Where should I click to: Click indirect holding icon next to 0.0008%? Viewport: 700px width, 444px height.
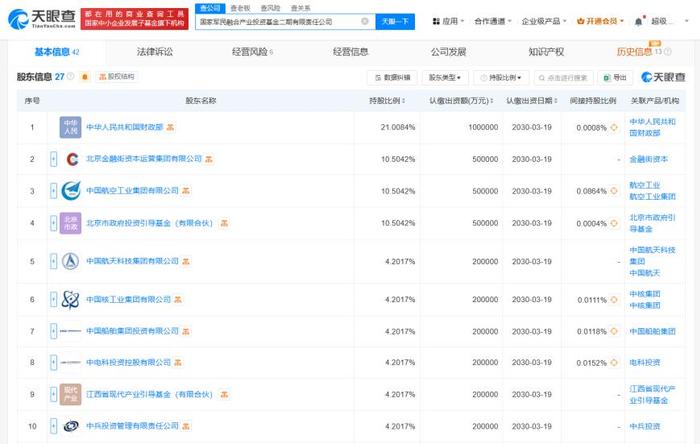pos(614,128)
